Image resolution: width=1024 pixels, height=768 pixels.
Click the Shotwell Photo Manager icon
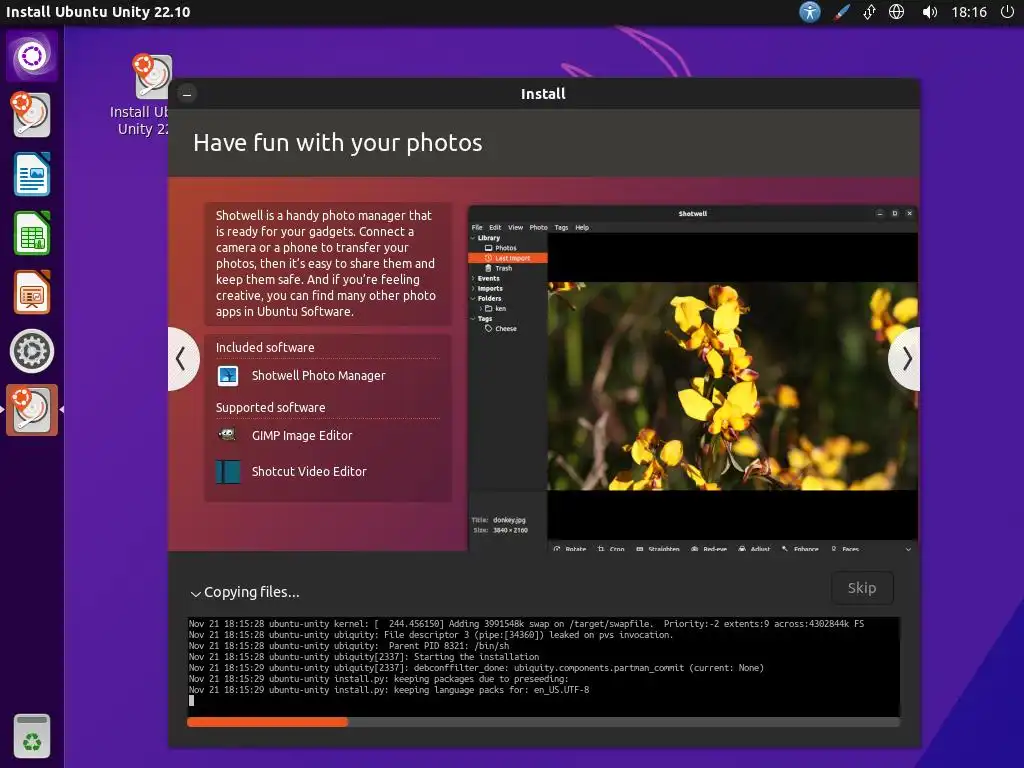[228, 376]
